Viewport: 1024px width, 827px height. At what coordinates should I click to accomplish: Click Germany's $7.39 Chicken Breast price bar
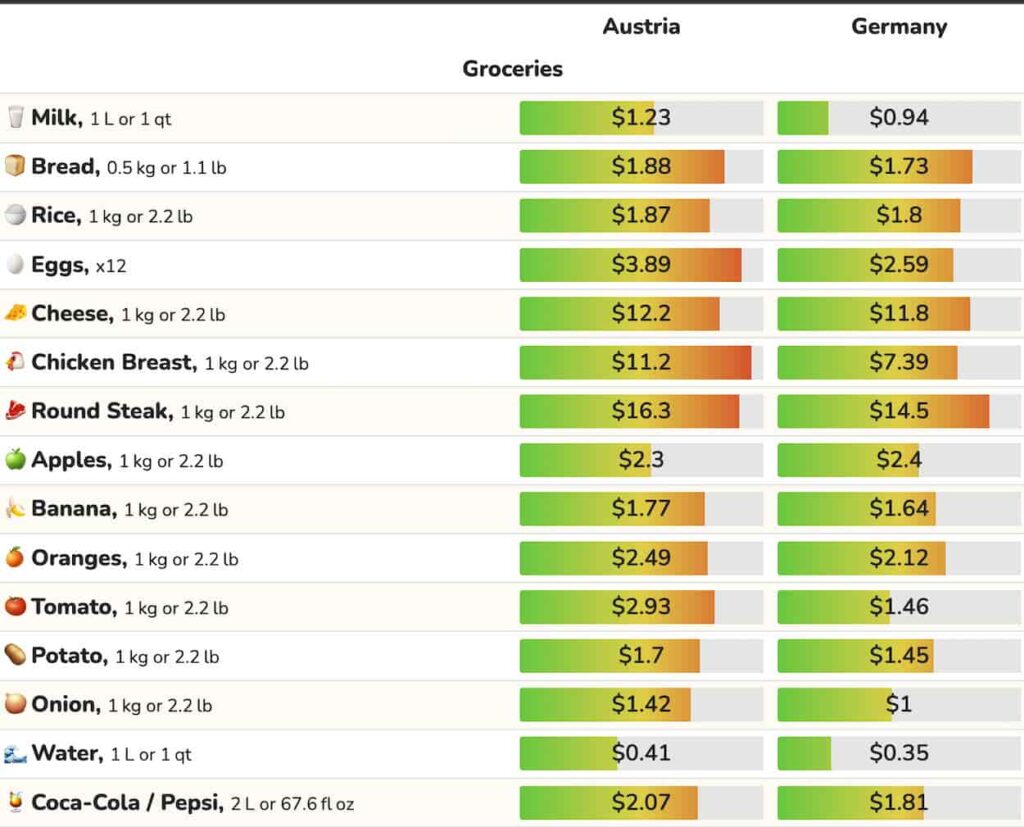(x=898, y=362)
